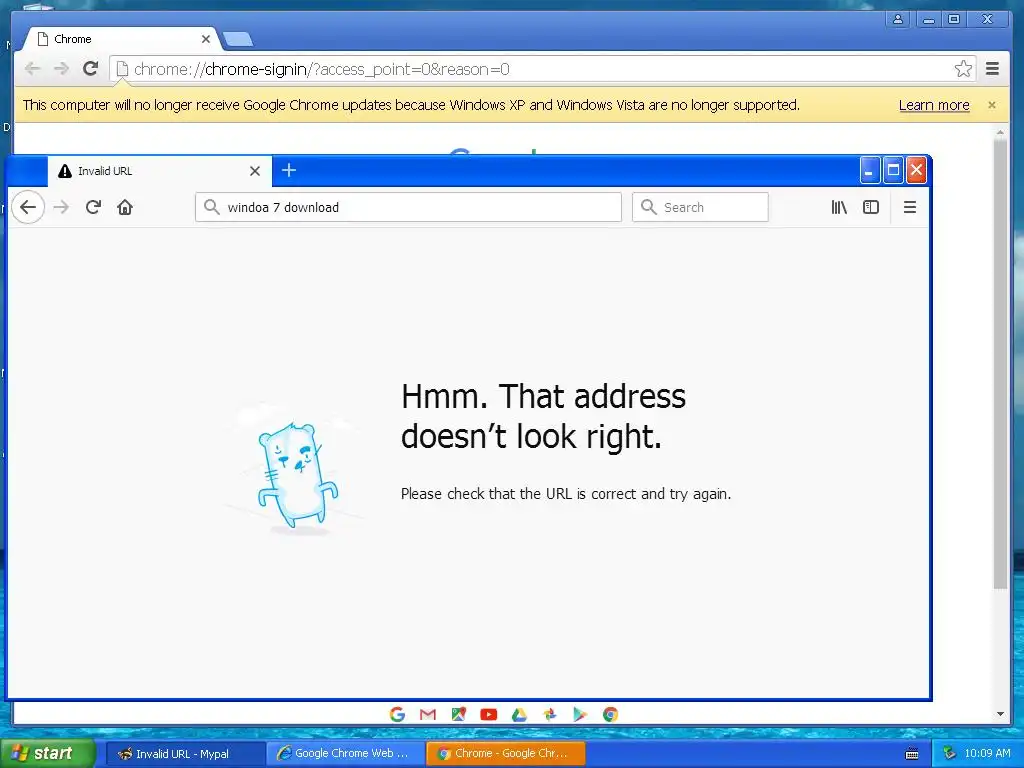The height and width of the screenshot is (768, 1024).
Task: Click the Chrome back arrow
Action: 32,69
